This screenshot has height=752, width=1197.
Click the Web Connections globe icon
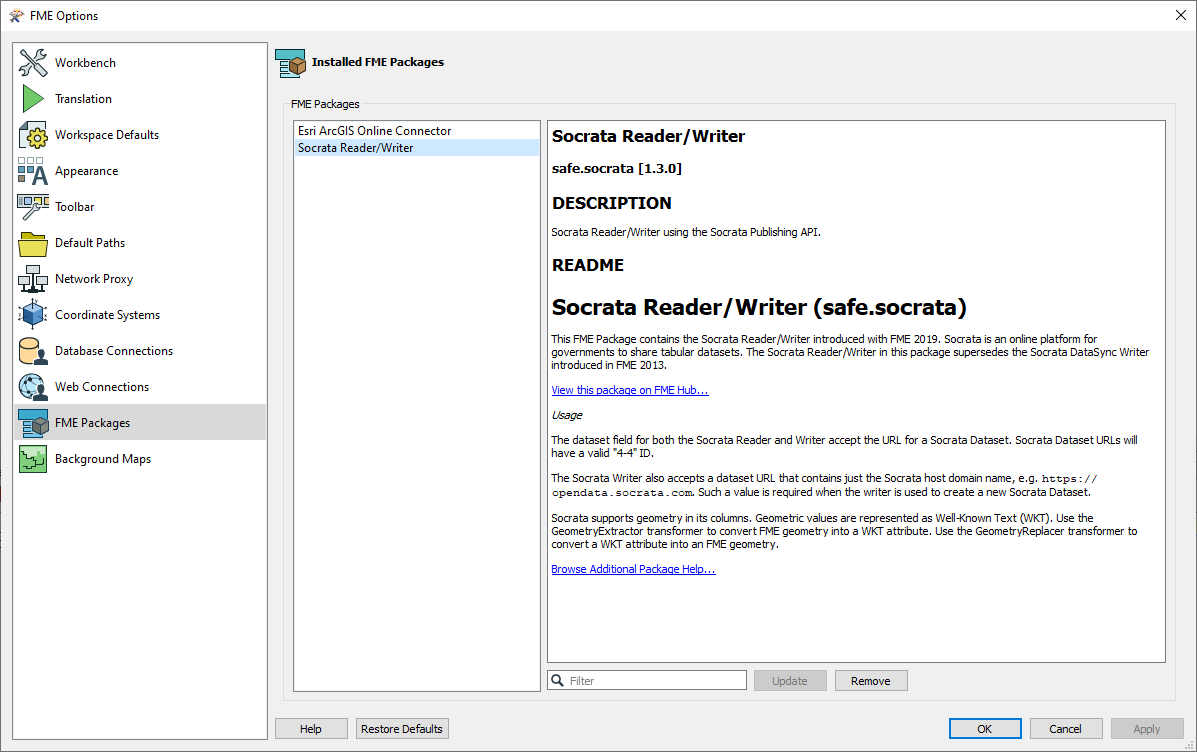pos(33,387)
